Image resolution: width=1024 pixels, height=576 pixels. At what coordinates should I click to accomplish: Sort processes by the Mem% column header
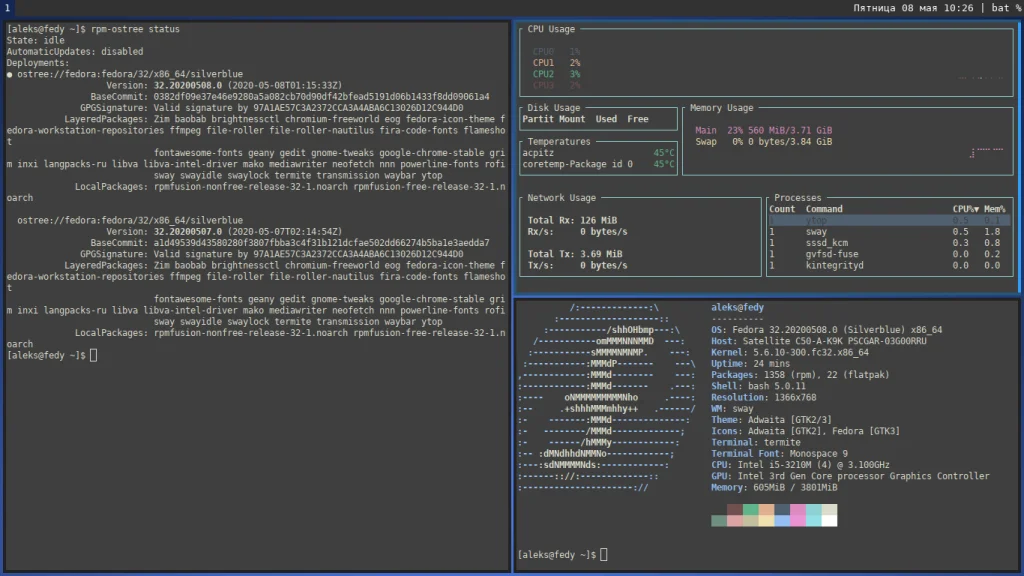[995, 209]
